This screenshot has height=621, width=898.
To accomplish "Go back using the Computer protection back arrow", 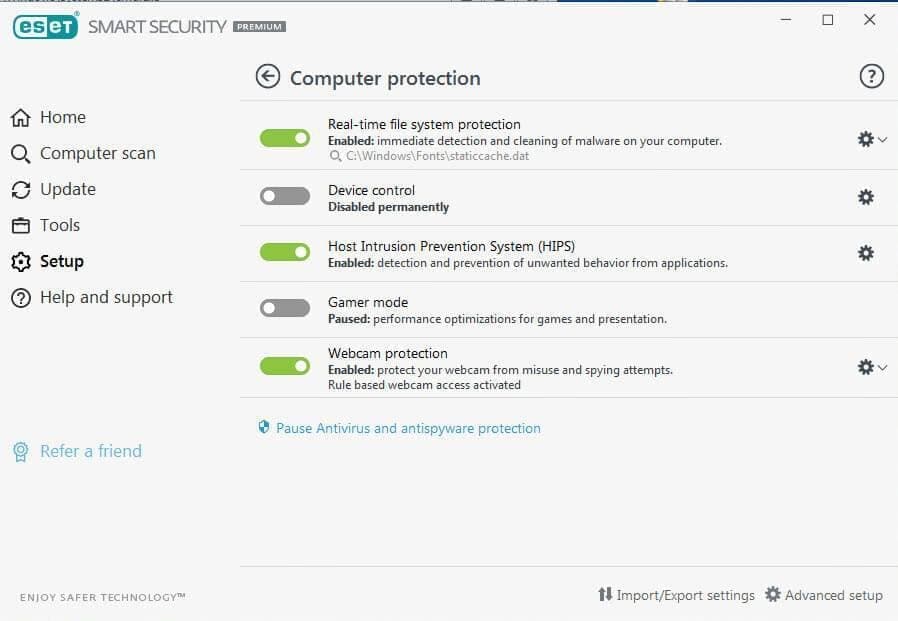I will pos(268,76).
